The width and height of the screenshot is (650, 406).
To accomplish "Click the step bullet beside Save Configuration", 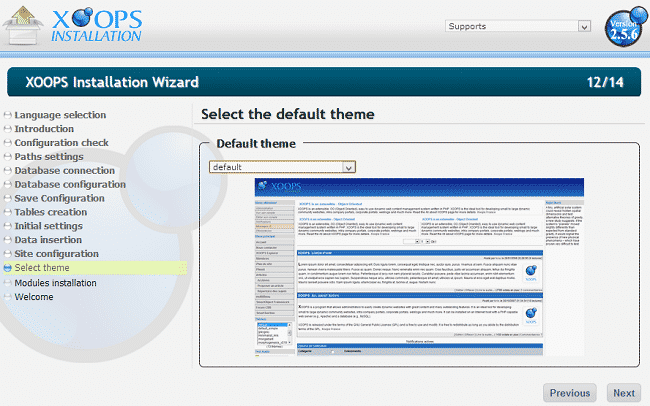I will 7,198.
